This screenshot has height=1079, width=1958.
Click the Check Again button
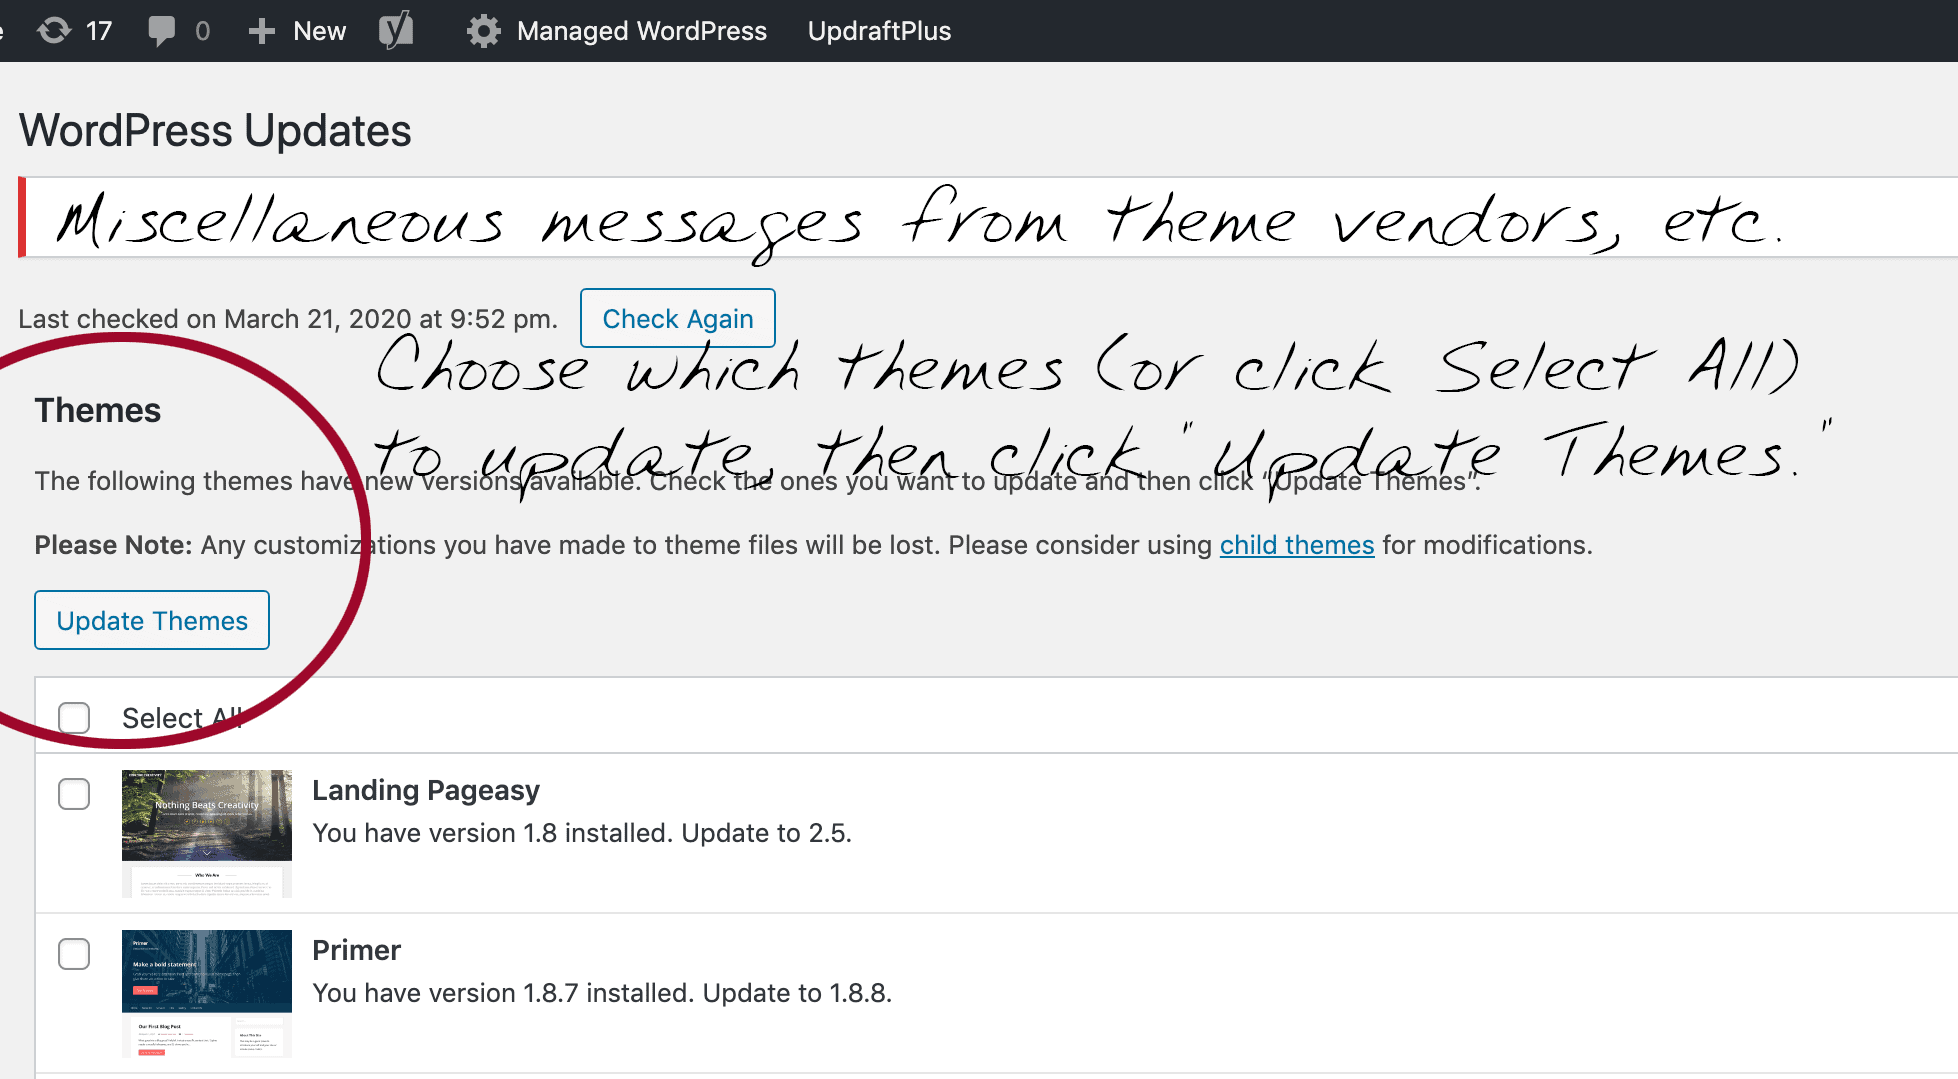tap(678, 318)
